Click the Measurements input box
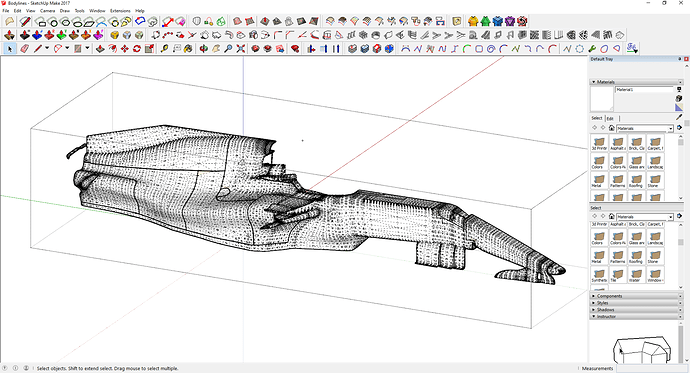Image resolution: width=690 pixels, height=373 pixels. click(x=652, y=368)
